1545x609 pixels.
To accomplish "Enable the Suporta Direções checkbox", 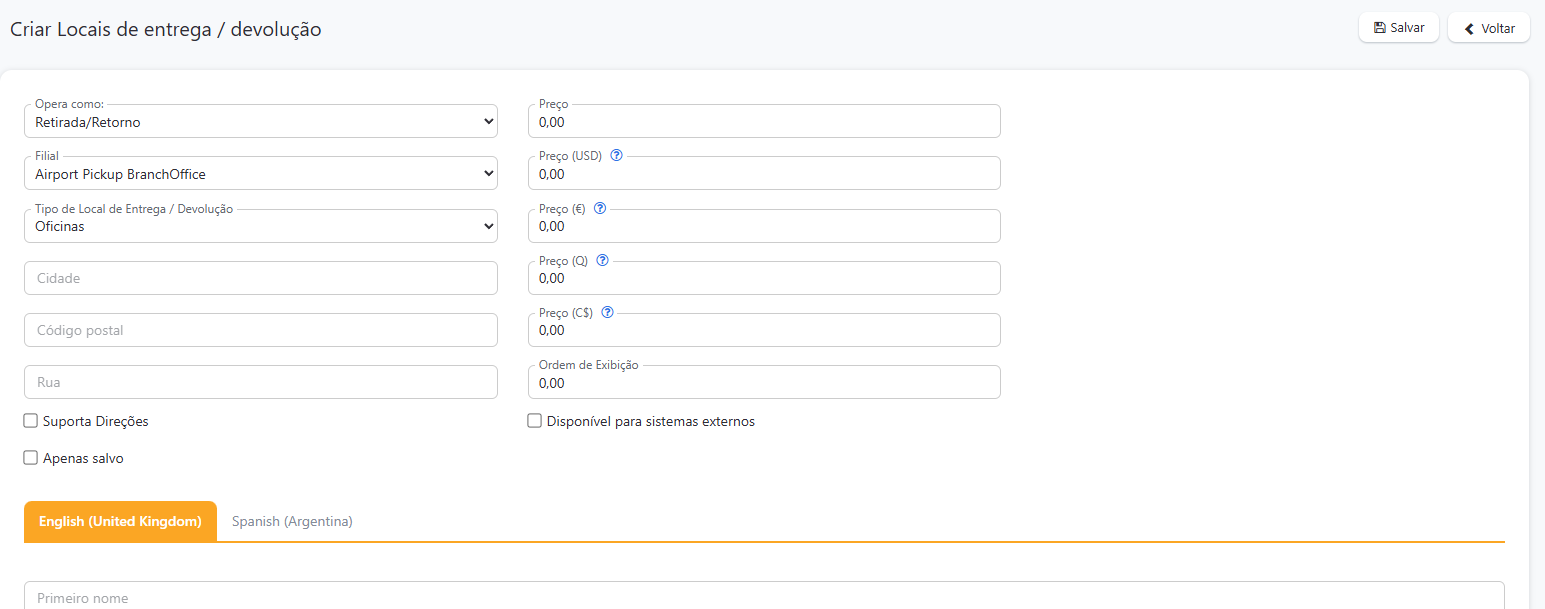I will (x=31, y=421).
